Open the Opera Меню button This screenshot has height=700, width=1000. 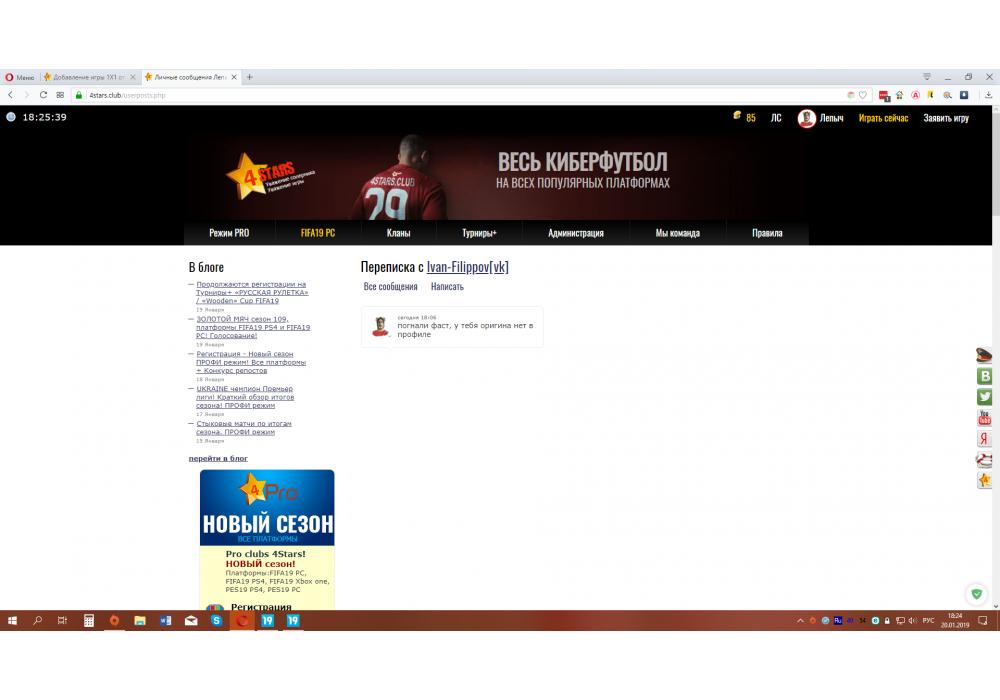pyautogui.click(x=20, y=77)
